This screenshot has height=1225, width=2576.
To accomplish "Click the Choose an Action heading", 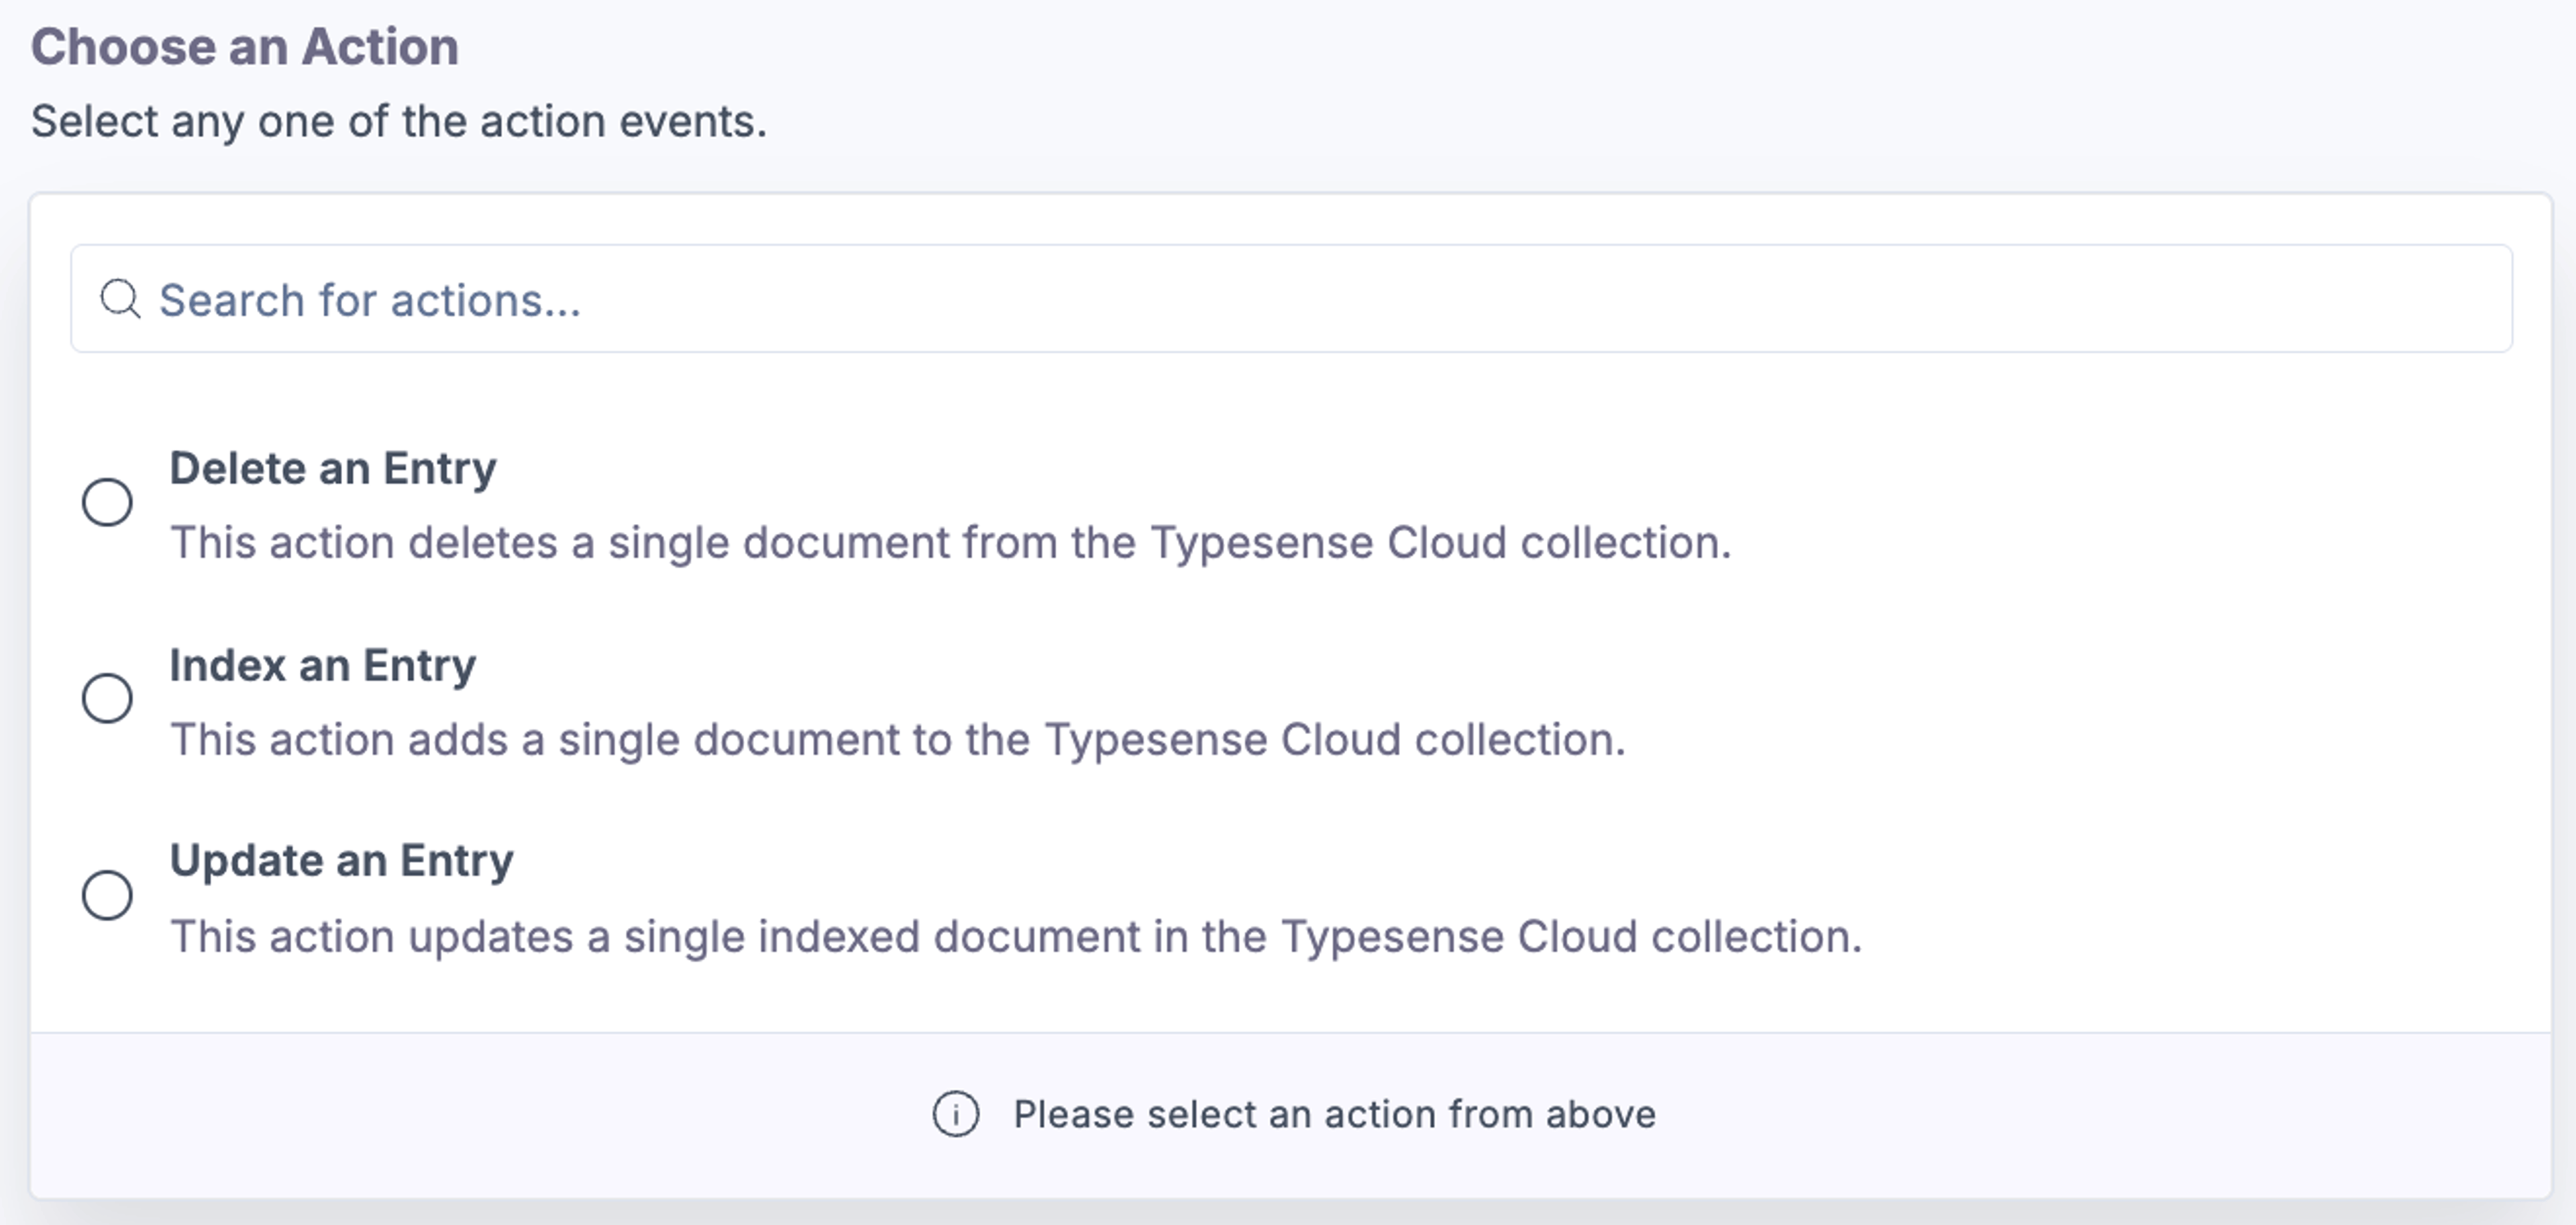I will pos(245,47).
